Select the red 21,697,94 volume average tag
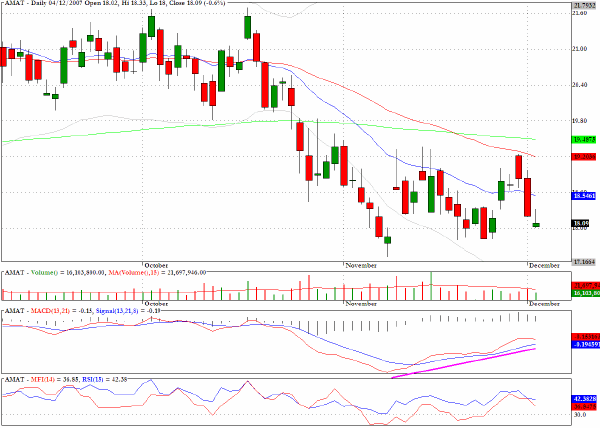Viewport: 600px width, 428px height. point(586,285)
